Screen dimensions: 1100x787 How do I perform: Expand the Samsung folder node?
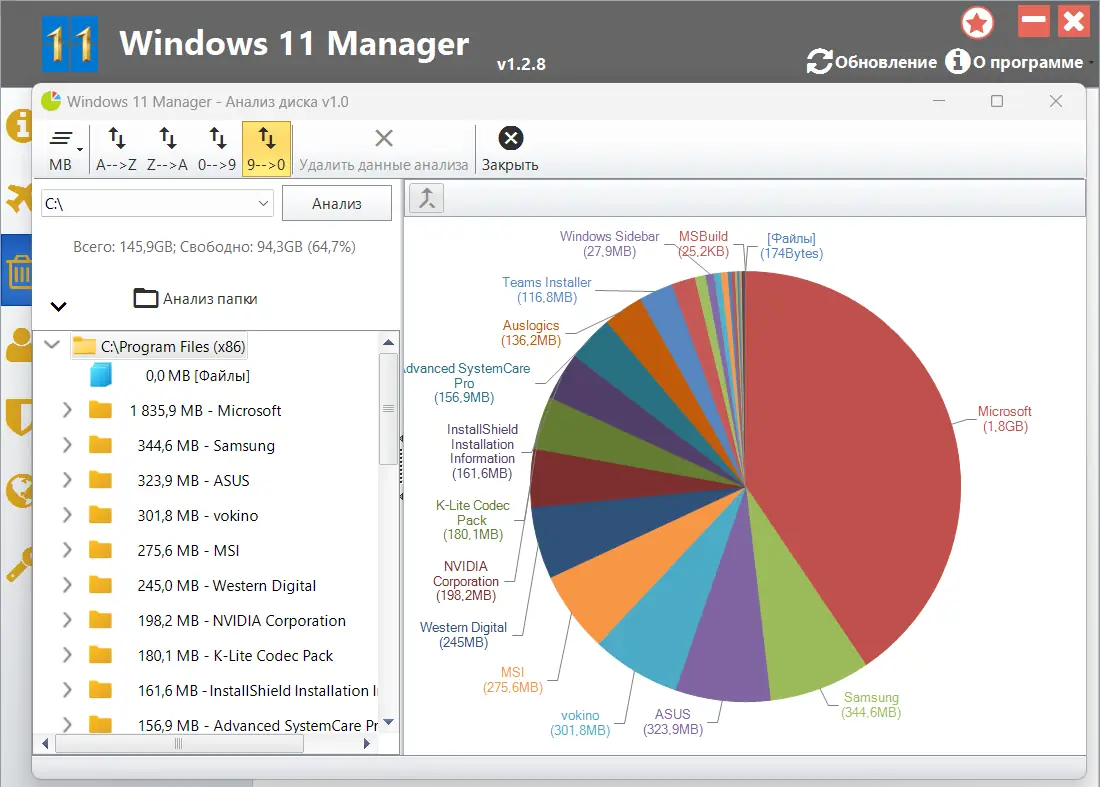67,445
